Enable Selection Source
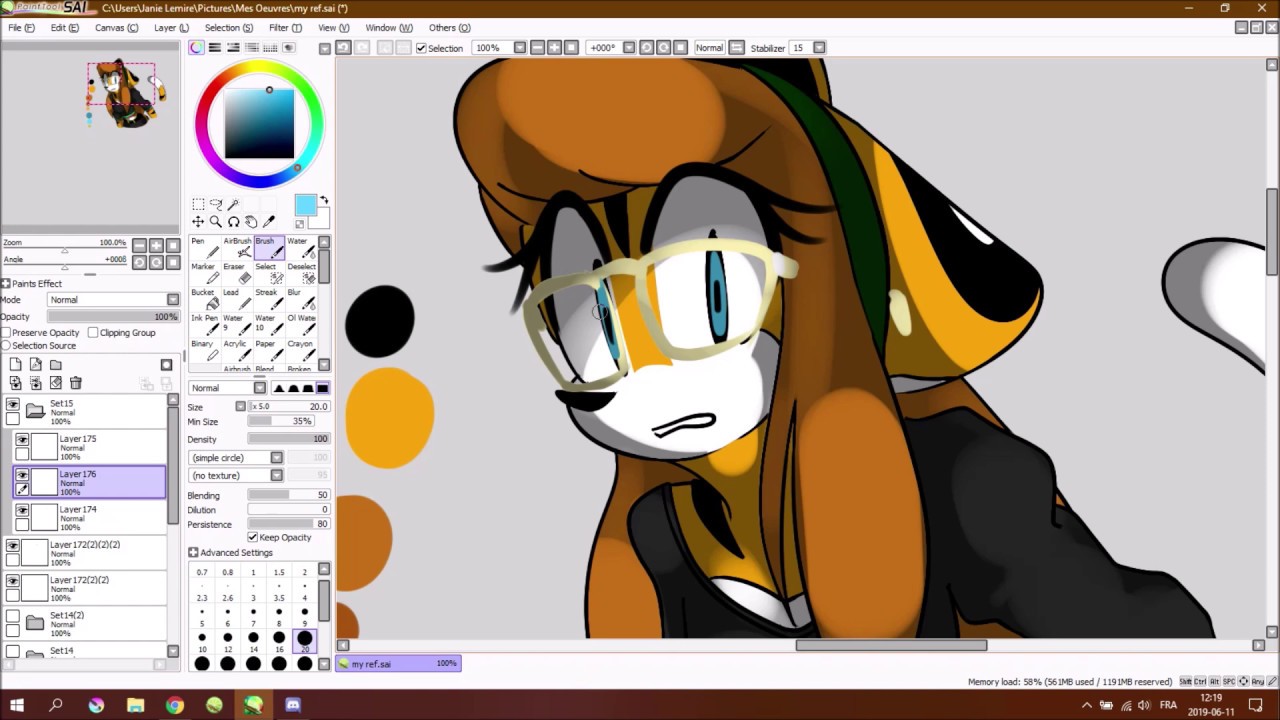 [x=6, y=346]
